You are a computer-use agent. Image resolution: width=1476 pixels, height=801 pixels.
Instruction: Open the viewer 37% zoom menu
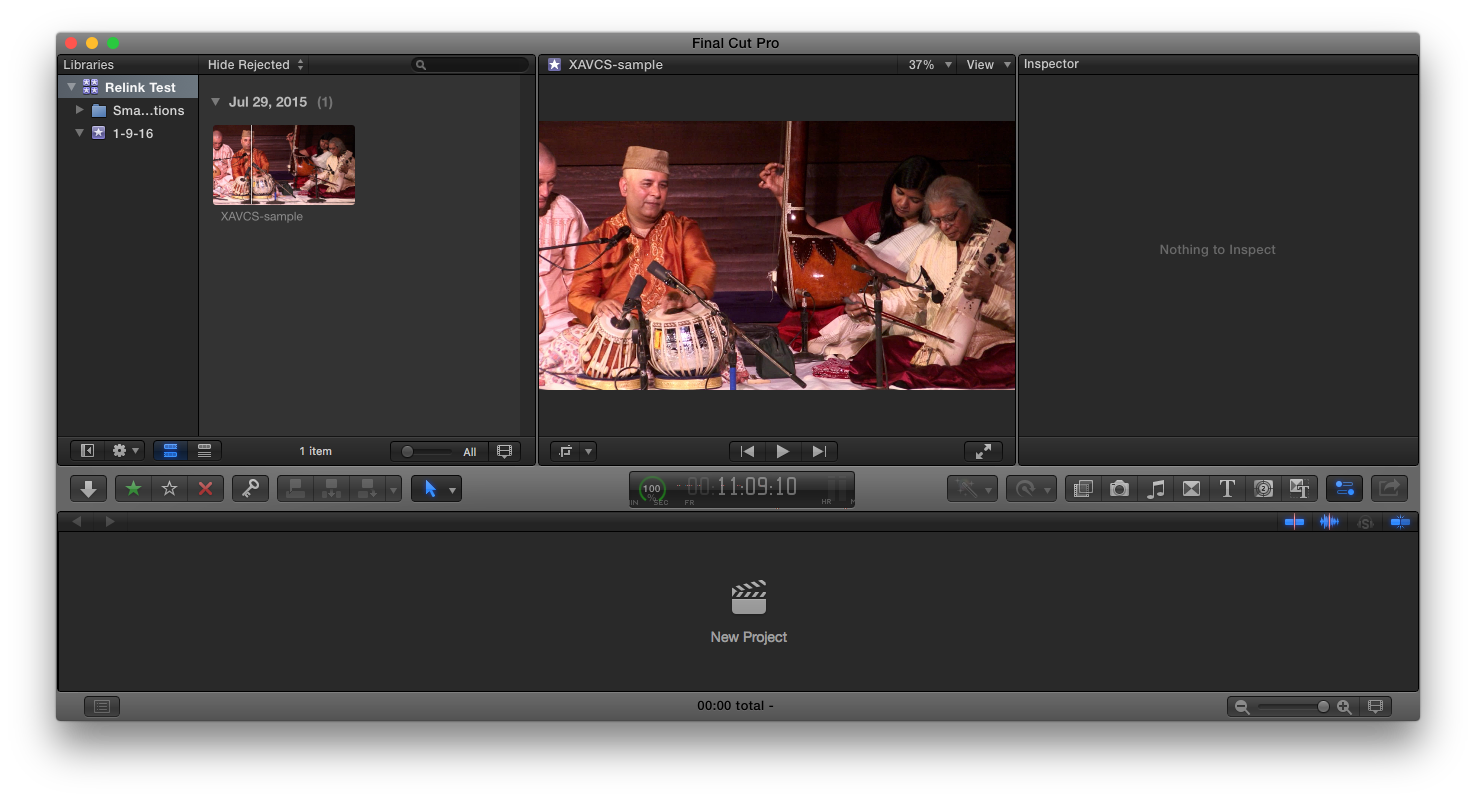(929, 64)
